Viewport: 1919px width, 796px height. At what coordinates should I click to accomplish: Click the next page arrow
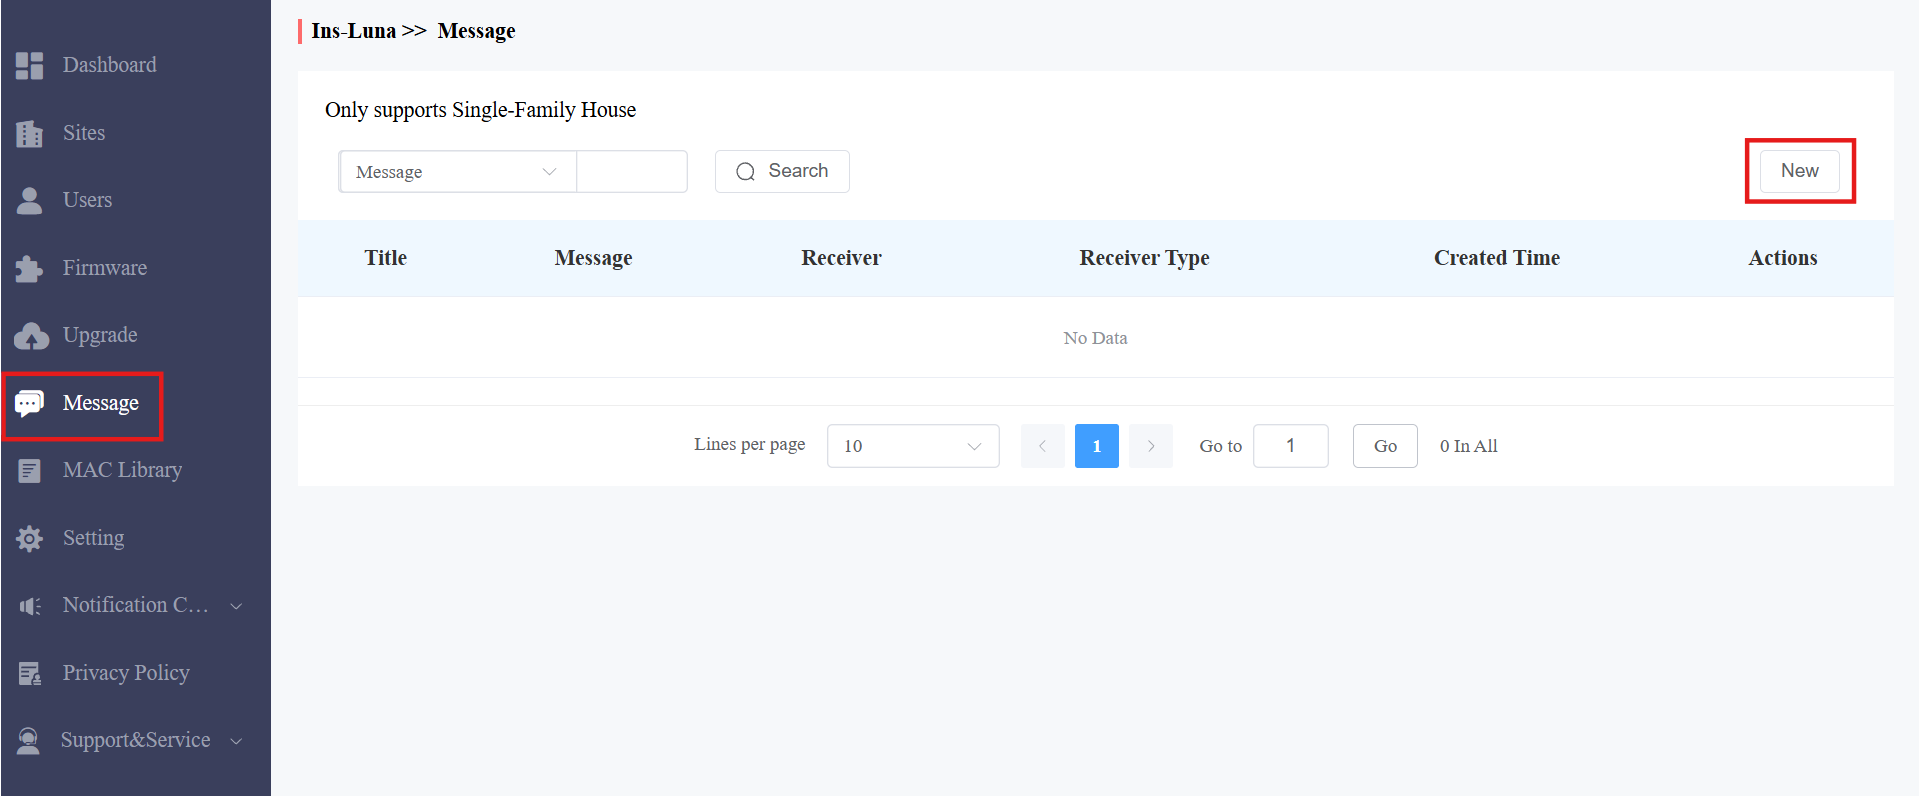tap(1151, 446)
